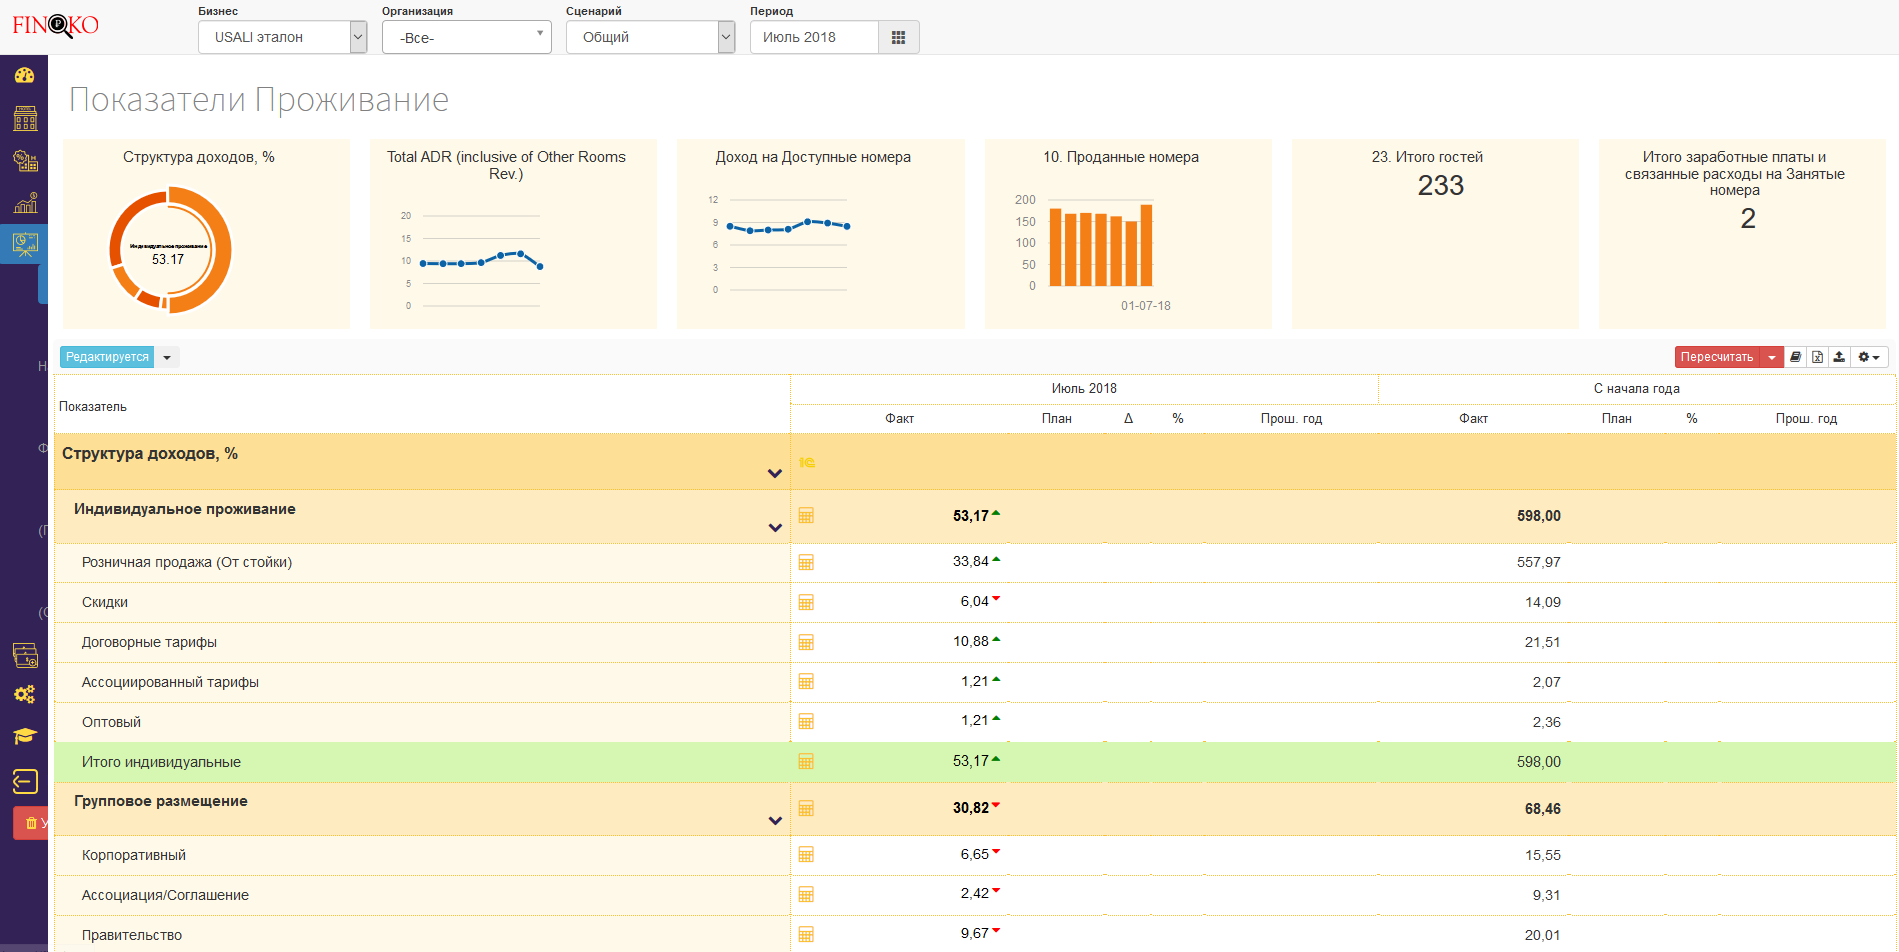1899x952 pixels.
Task: Open the gears settings icon in sidebar
Action: [x=24, y=694]
